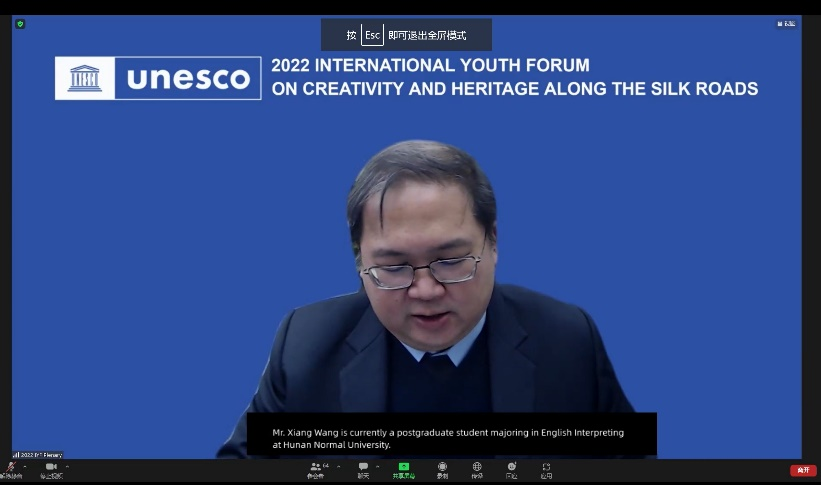Unmute the microphone in the Zoom toolbar
Image resolution: width=821 pixels, height=485 pixels.
point(10,468)
